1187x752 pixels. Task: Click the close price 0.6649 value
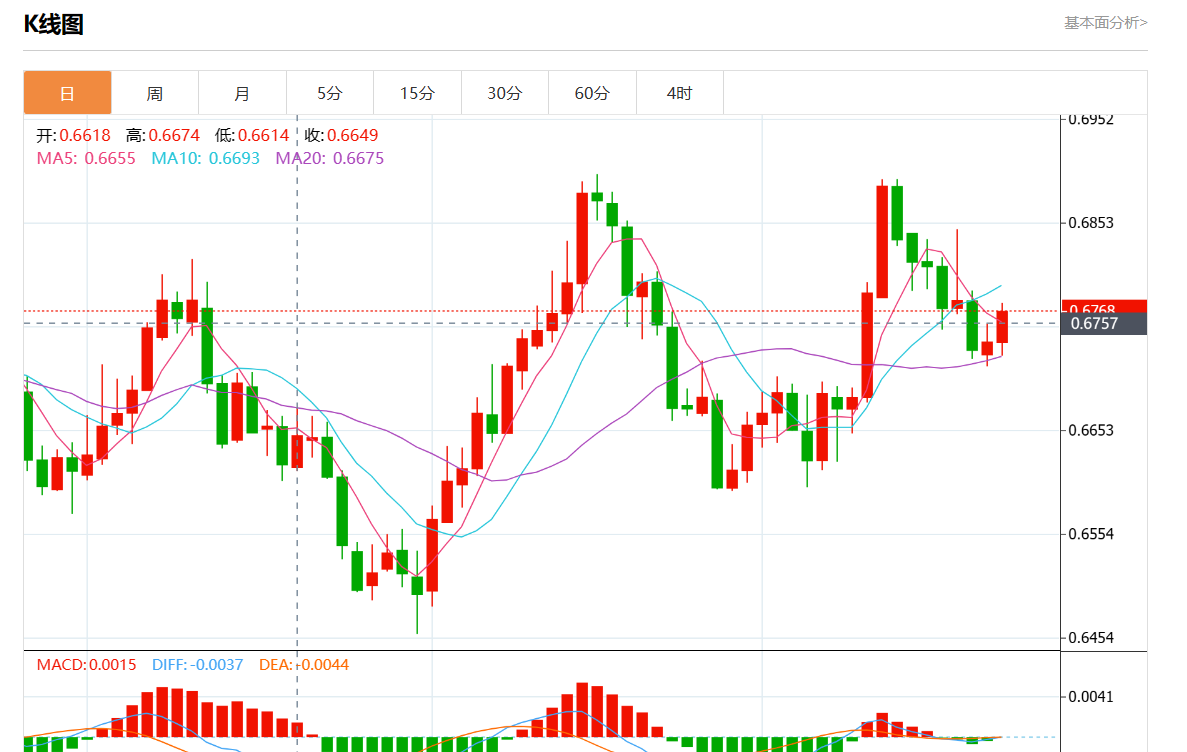pos(353,135)
